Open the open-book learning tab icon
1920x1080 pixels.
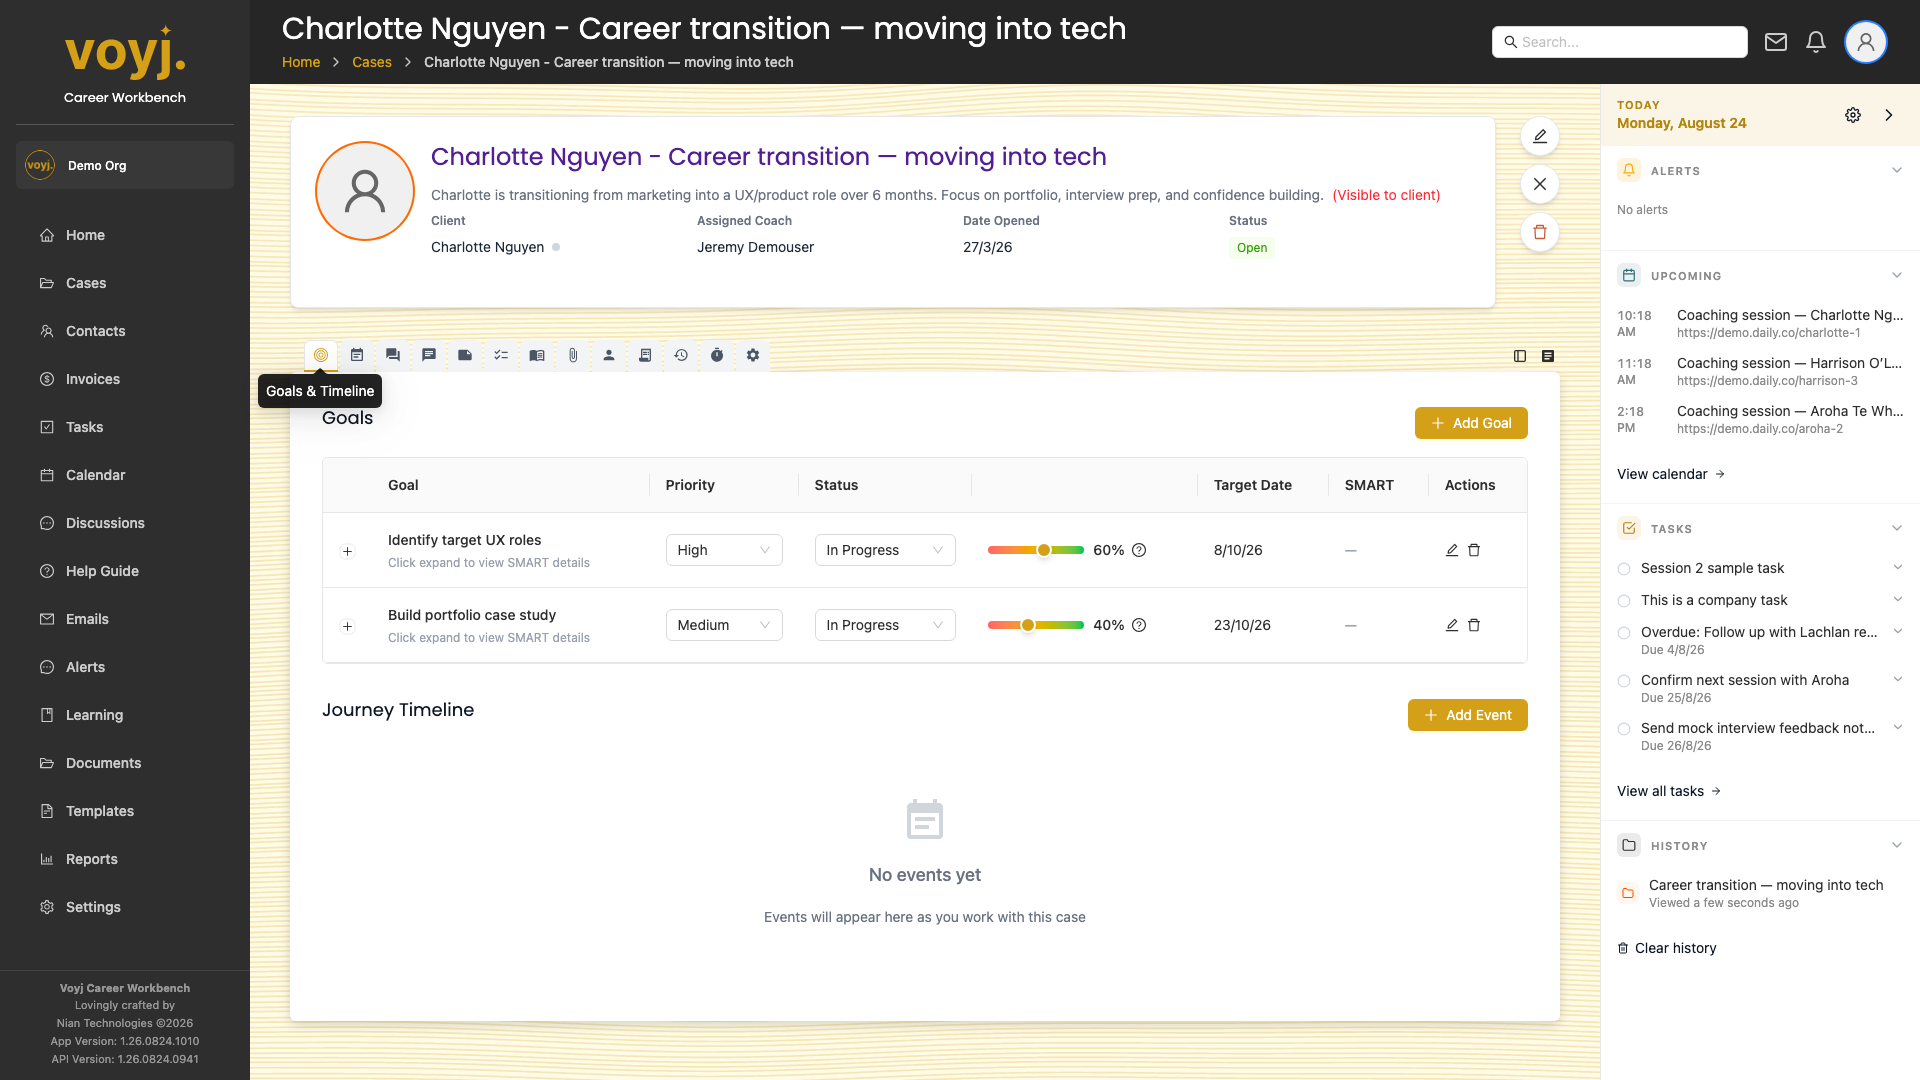537,355
